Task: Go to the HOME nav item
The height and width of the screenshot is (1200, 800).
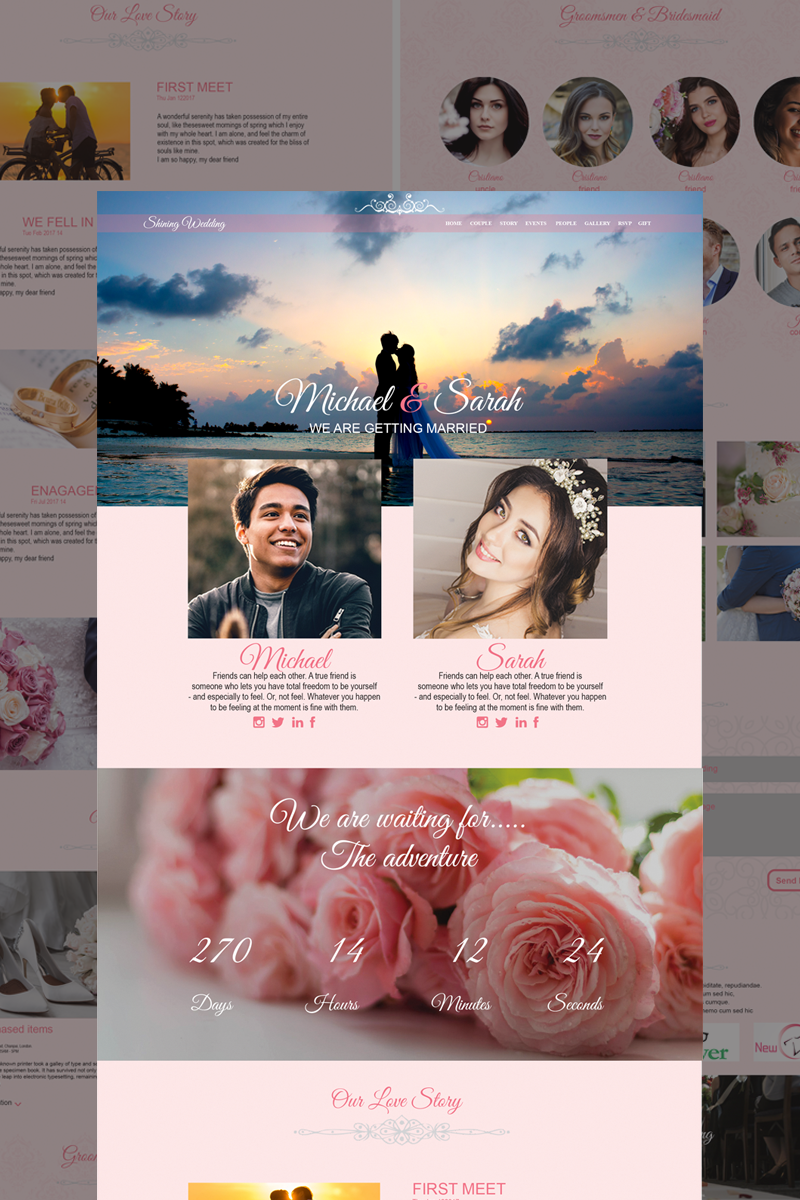Action: click(x=453, y=223)
